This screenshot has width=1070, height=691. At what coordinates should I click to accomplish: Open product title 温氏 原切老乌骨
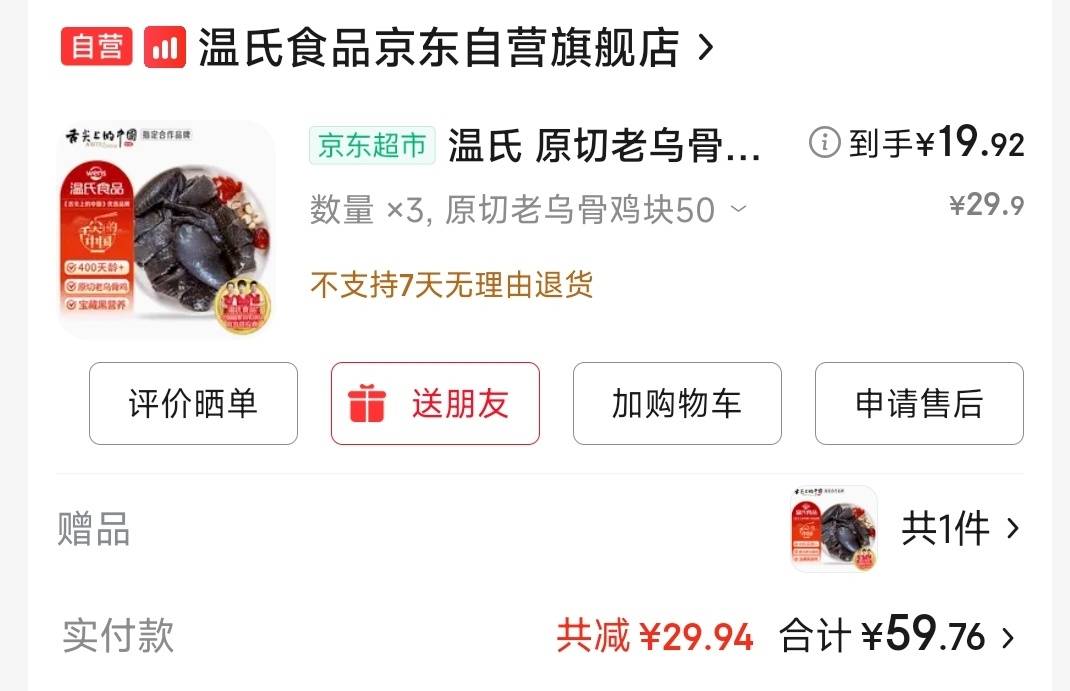(604, 145)
